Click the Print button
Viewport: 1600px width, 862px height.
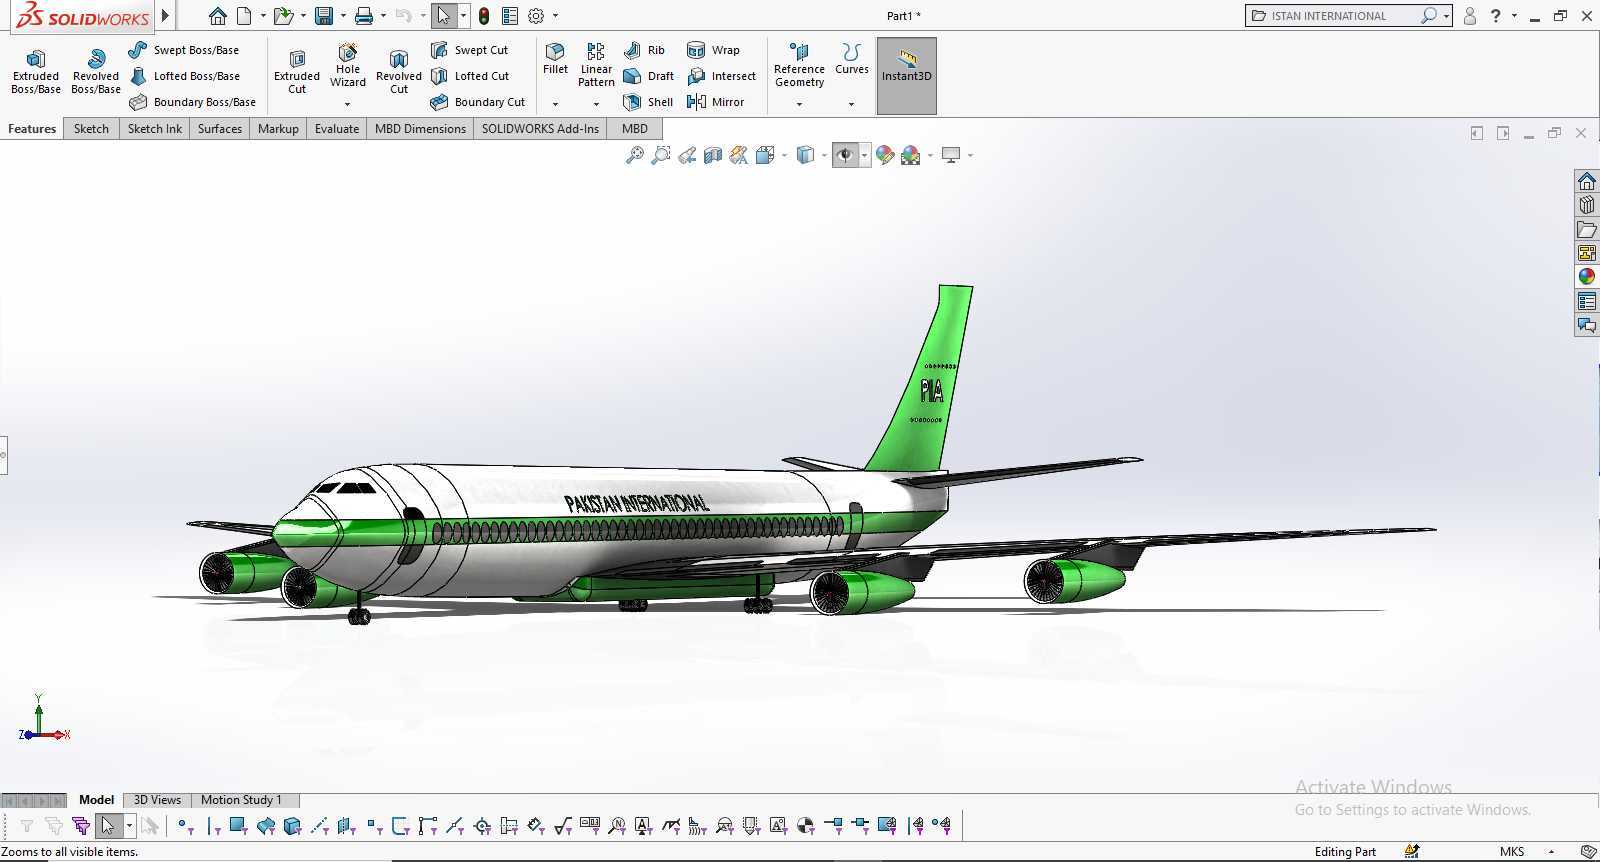(364, 16)
